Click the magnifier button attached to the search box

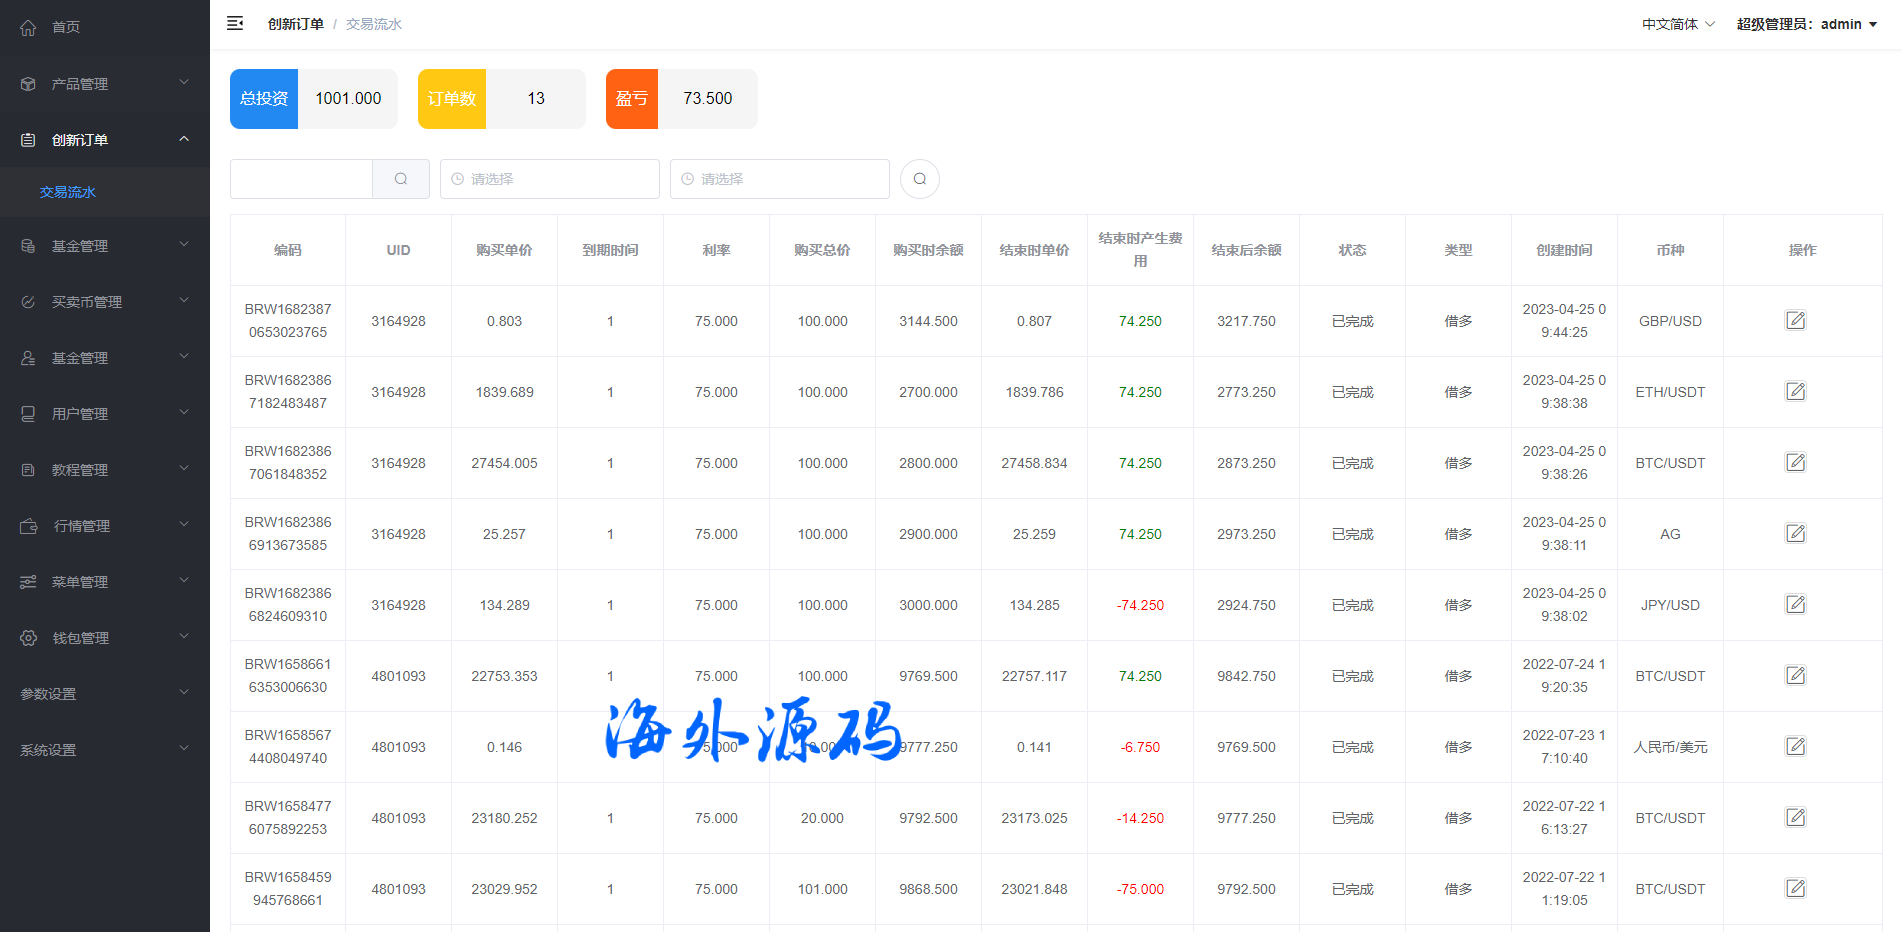[x=401, y=179]
